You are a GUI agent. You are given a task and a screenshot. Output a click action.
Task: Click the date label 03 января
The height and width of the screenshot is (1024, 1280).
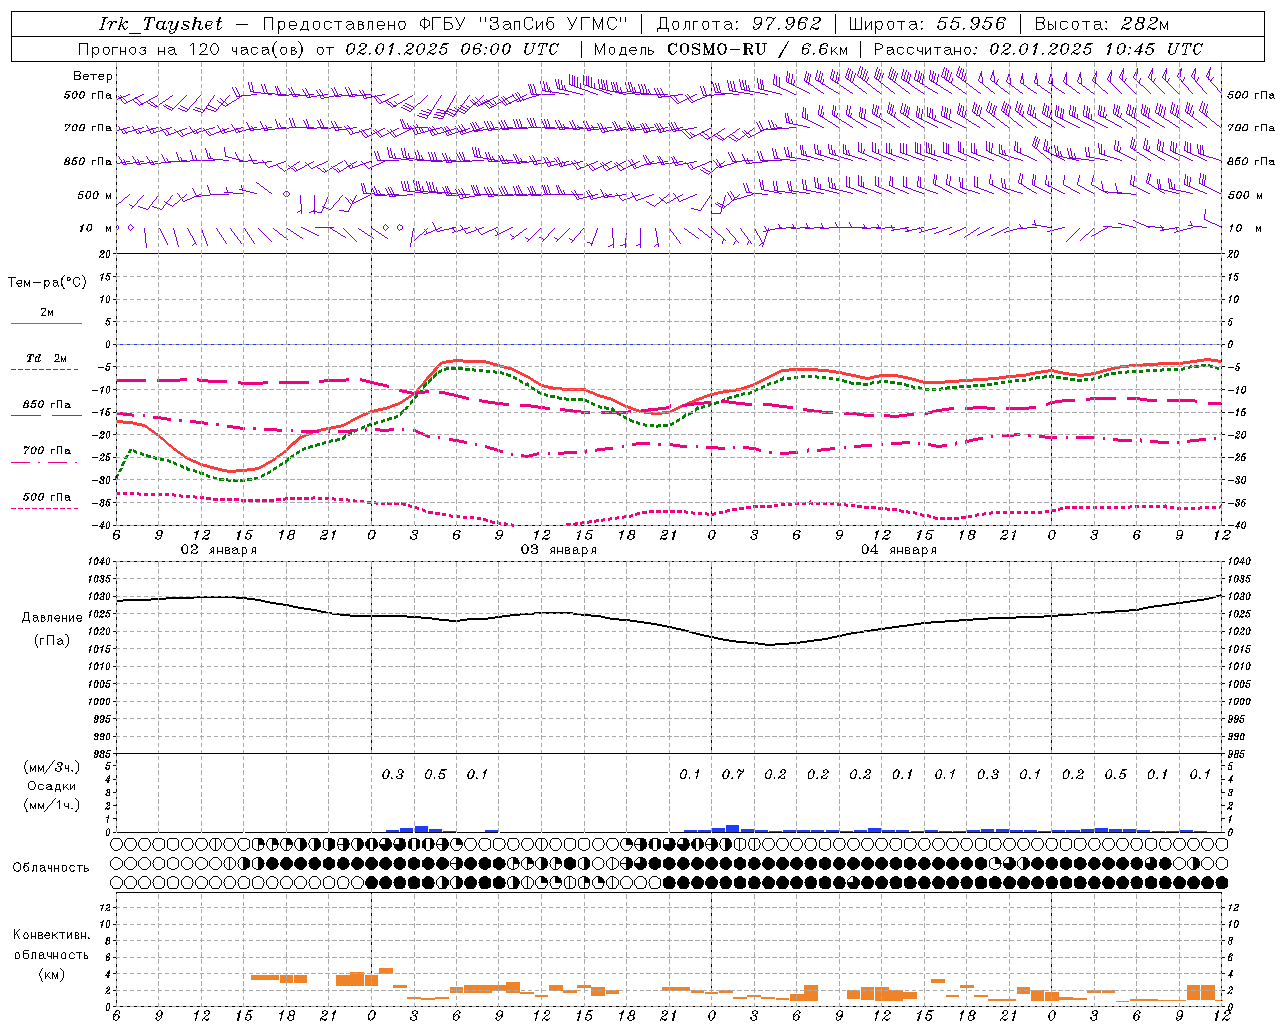coord(558,550)
